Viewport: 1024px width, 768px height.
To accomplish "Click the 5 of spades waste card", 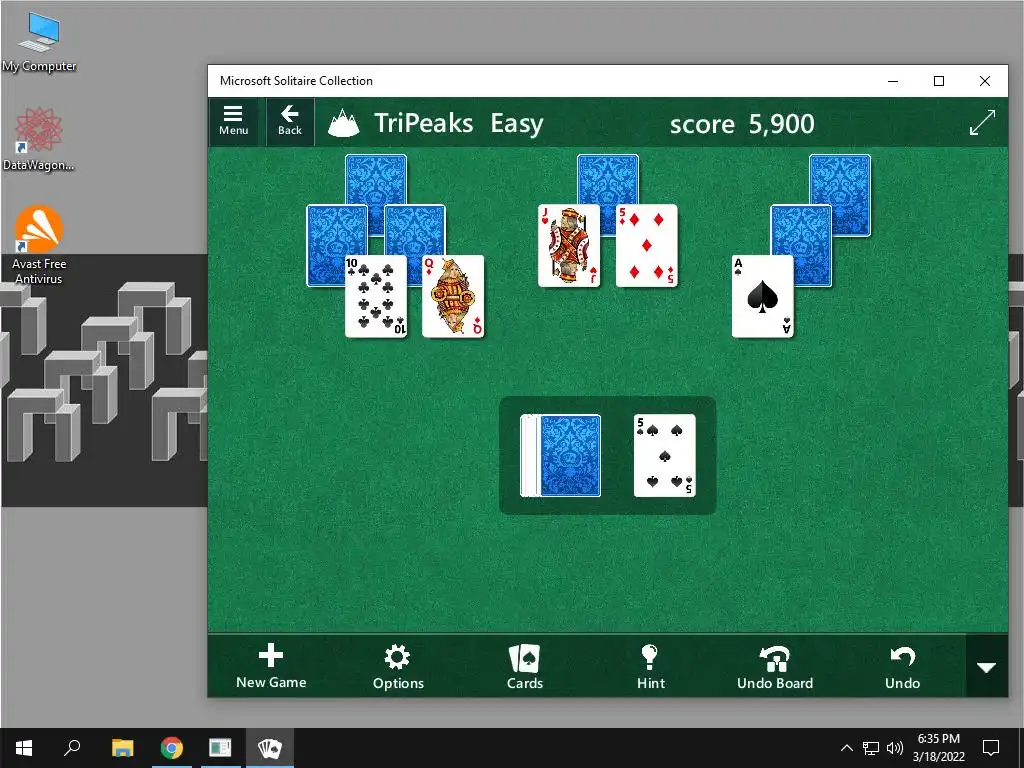I will pyautogui.click(x=664, y=455).
